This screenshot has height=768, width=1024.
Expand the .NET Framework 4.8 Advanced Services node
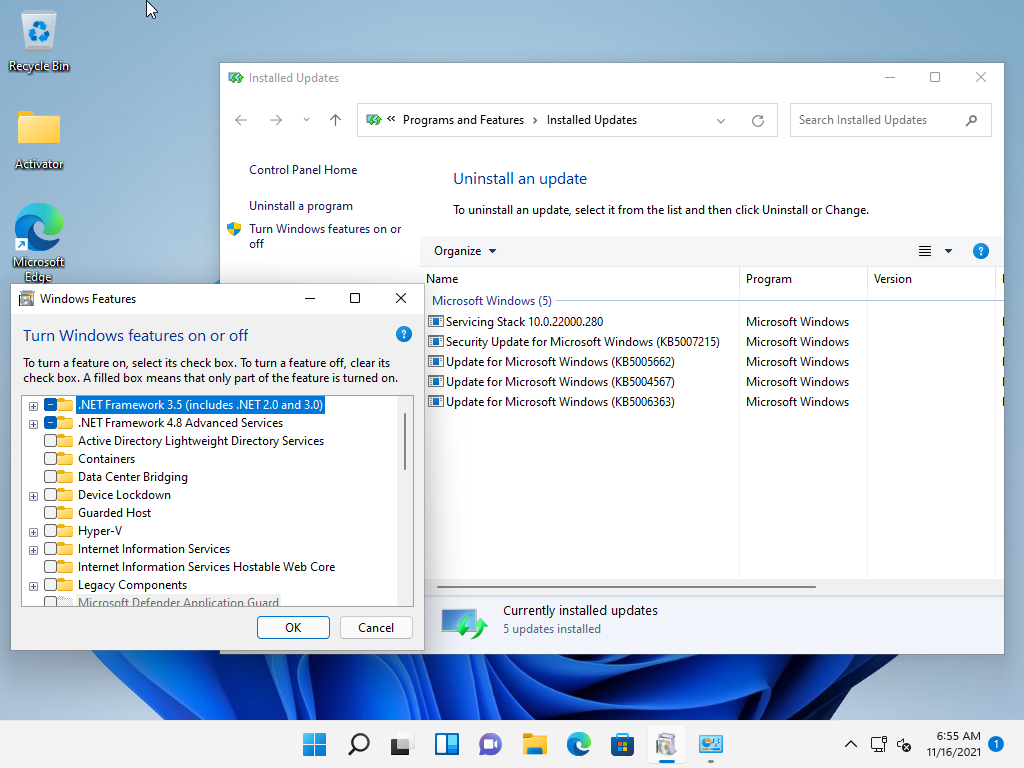[33, 424]
